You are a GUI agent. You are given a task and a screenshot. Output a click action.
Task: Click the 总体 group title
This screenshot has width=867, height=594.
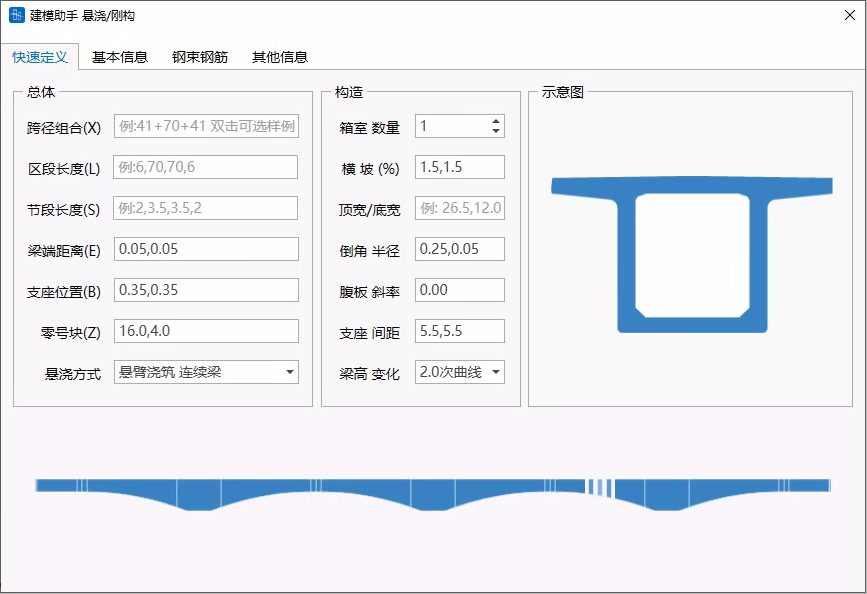(x=41, y=92)
